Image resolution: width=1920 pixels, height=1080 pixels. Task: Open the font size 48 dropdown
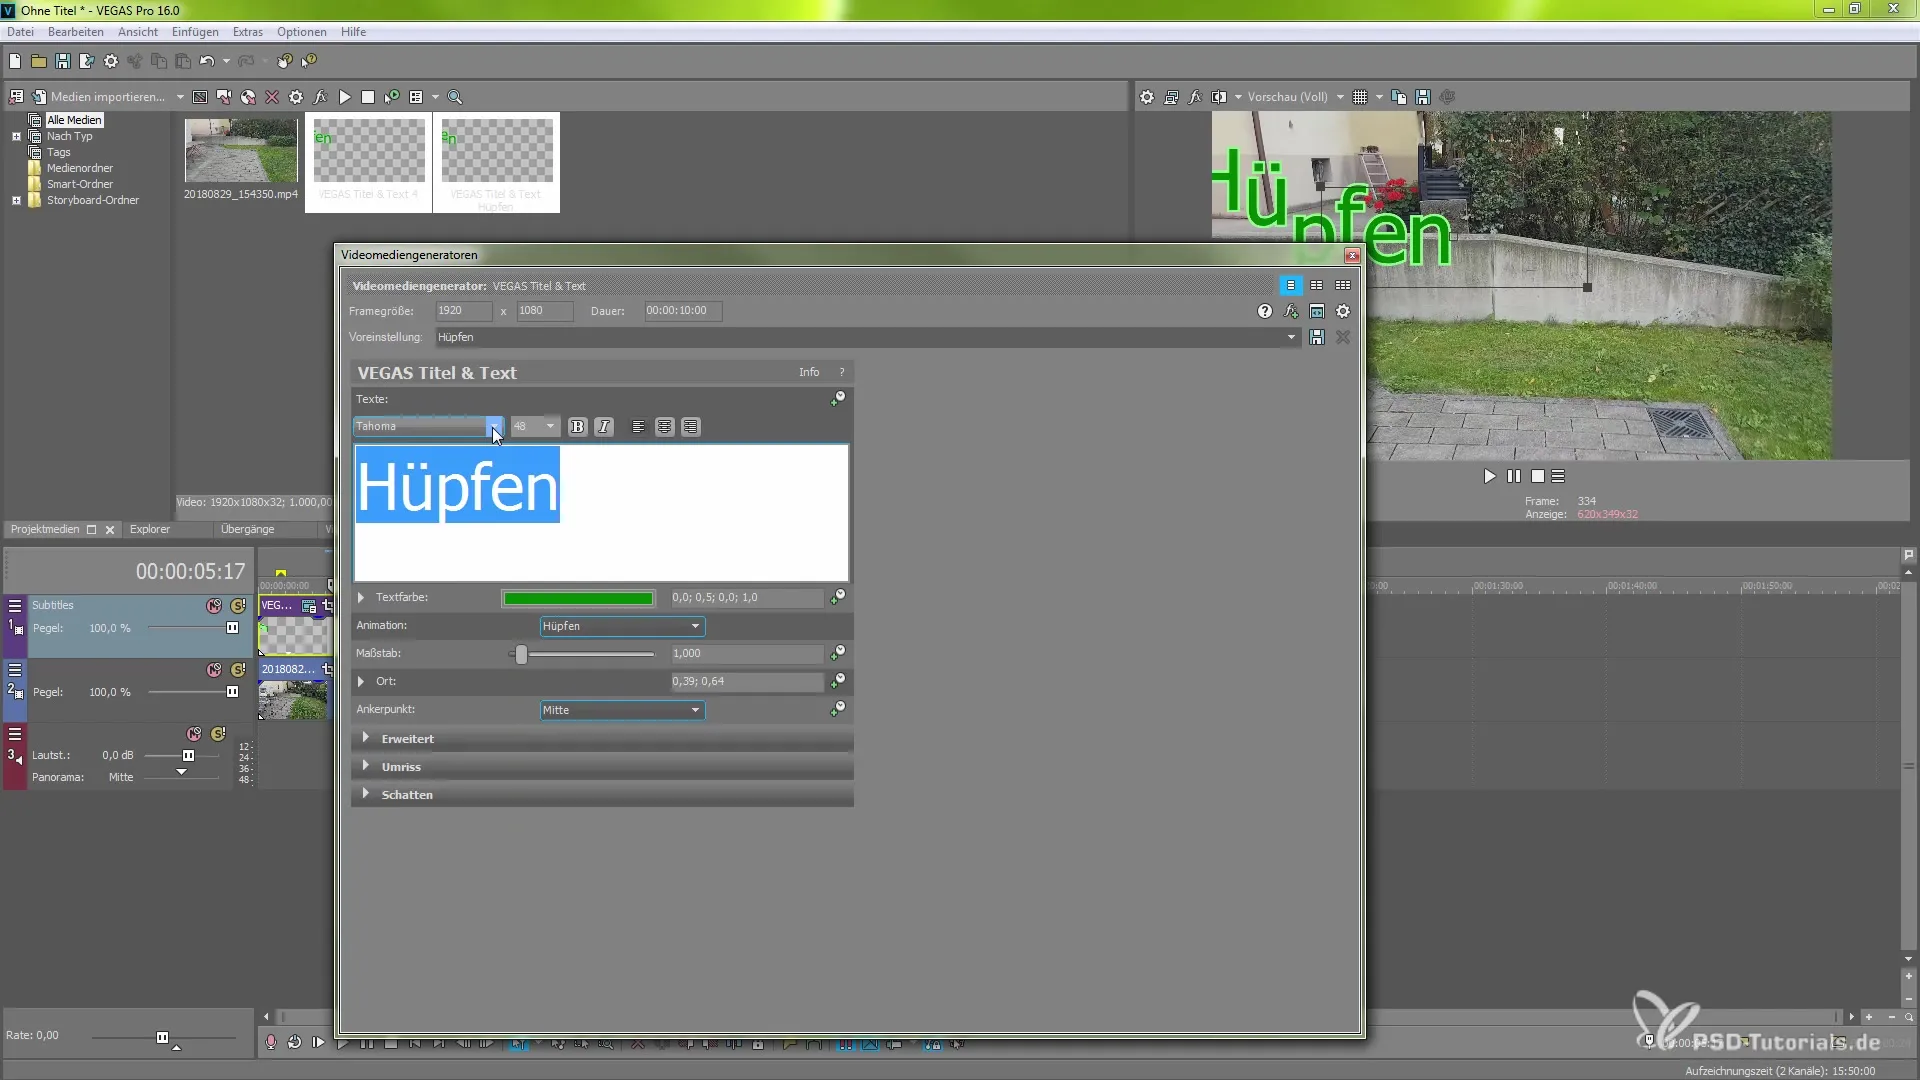(x=550, y=427)
